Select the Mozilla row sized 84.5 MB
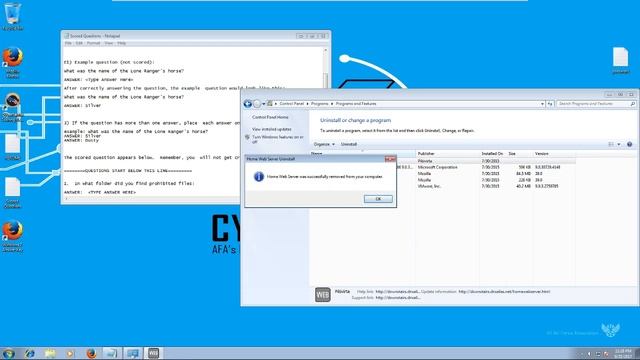The width and height of the screenshot is (640, 360). (x=486, y=173)
